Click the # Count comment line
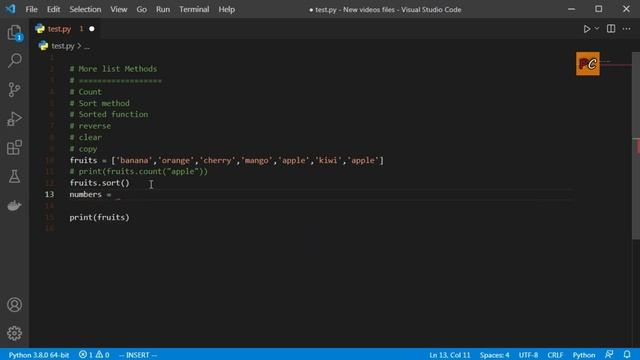Image resolution: width=640 pixels, height=360 pixels. [86, 92]
